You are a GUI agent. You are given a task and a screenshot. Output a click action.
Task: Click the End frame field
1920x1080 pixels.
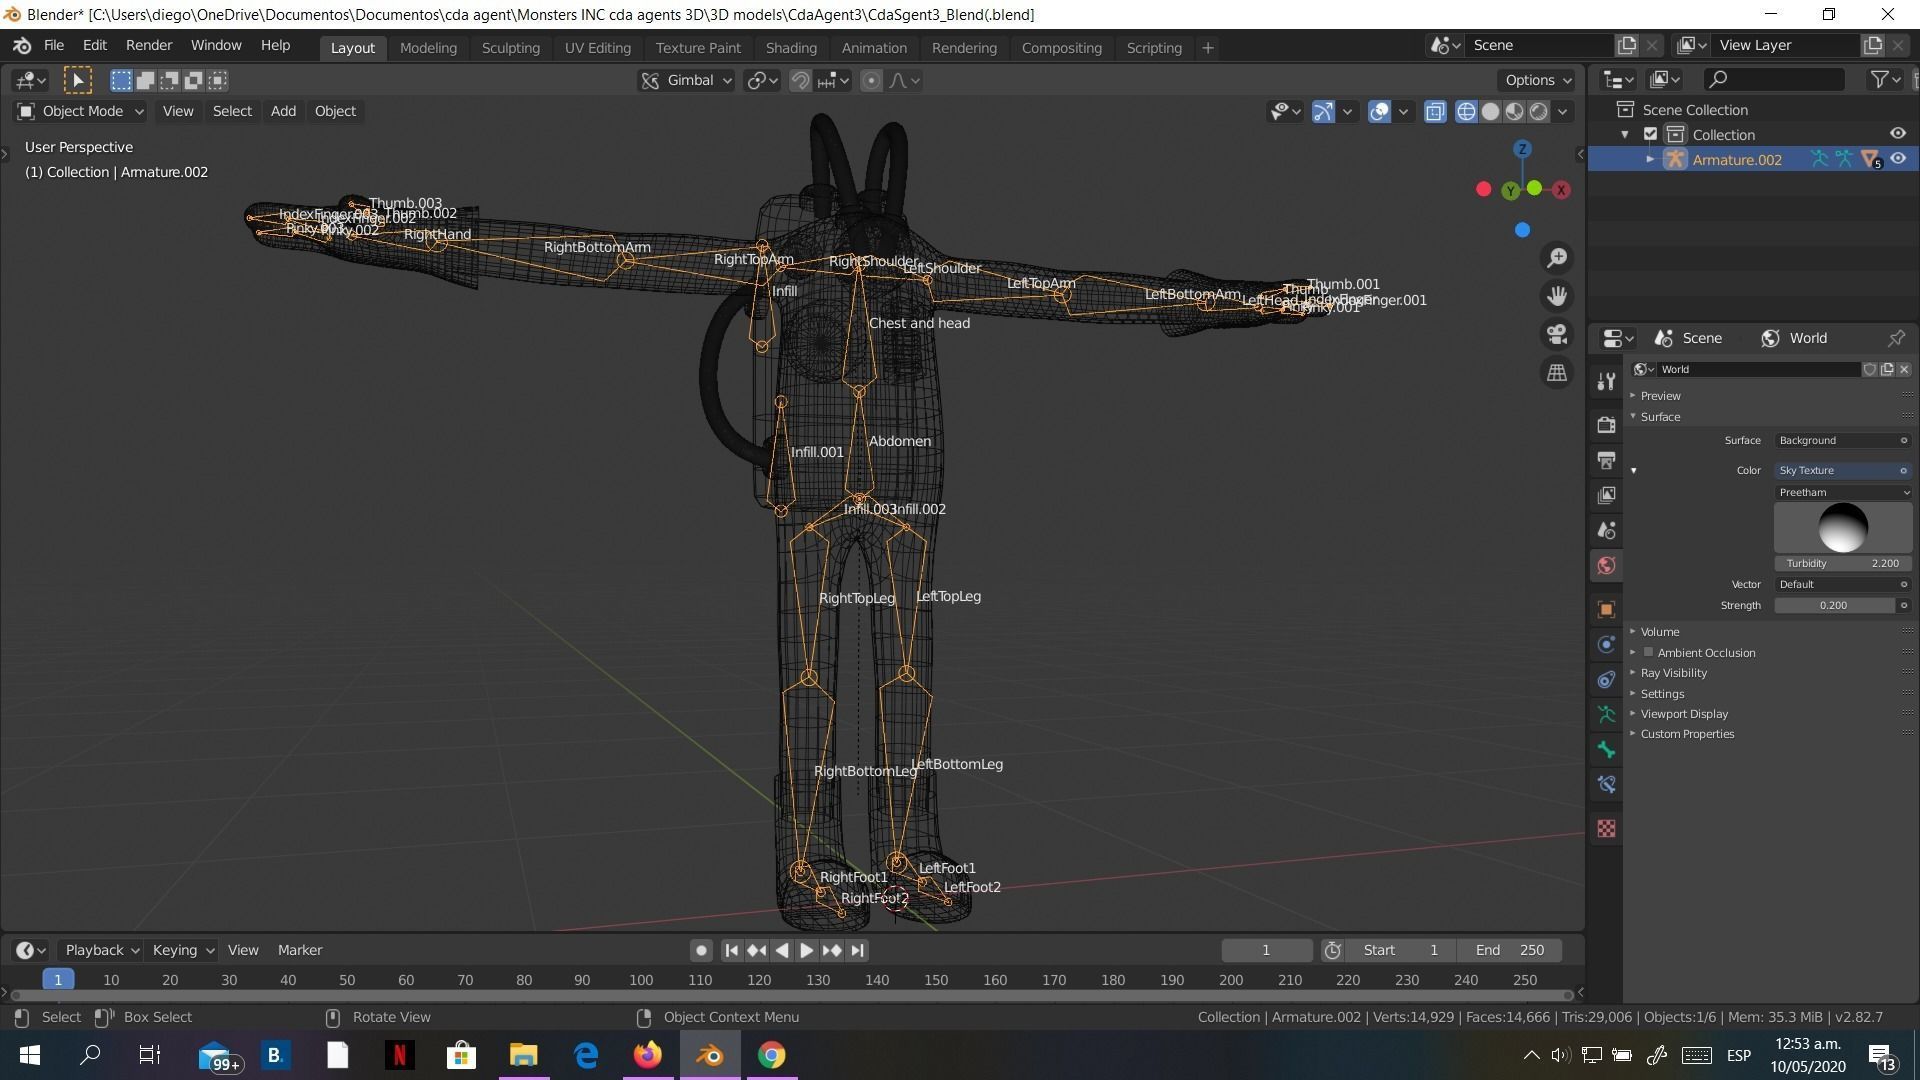1509,950
